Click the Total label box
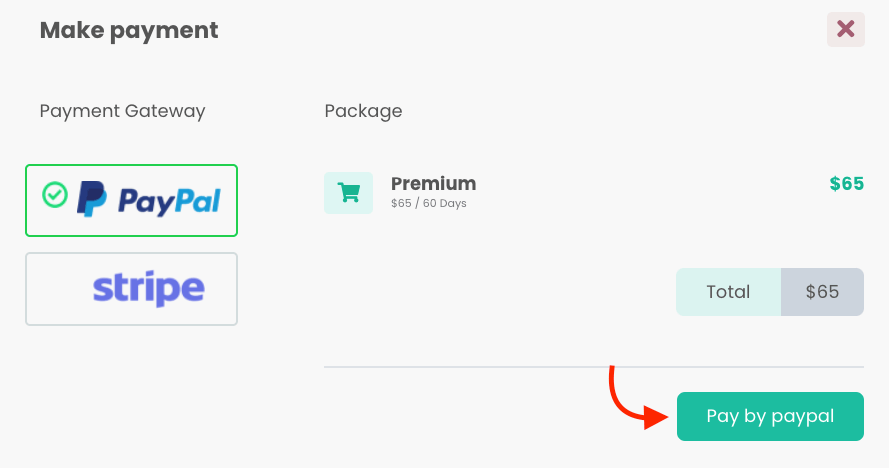The height and width of the screenshot is (468, 889). (728, 292)
